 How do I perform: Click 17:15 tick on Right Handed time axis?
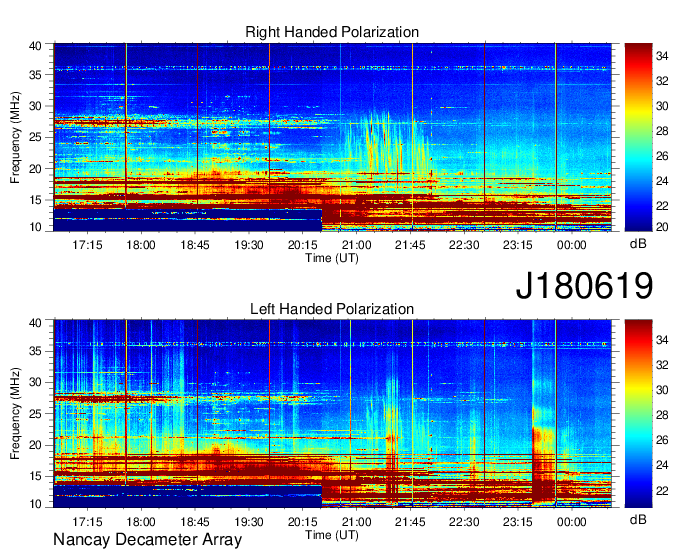coord(87,245)
